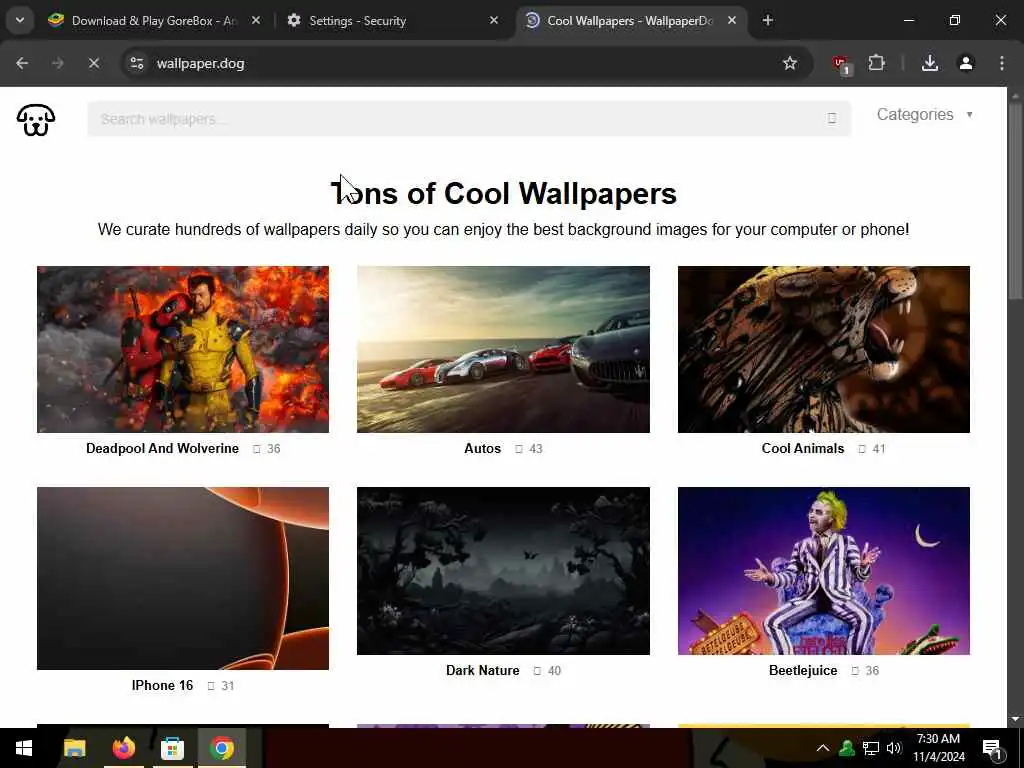This screenshot has height=768, width=1024.
Task: Click the Deadpool and Wolverine thumbnail
Action: coord(183,349)
